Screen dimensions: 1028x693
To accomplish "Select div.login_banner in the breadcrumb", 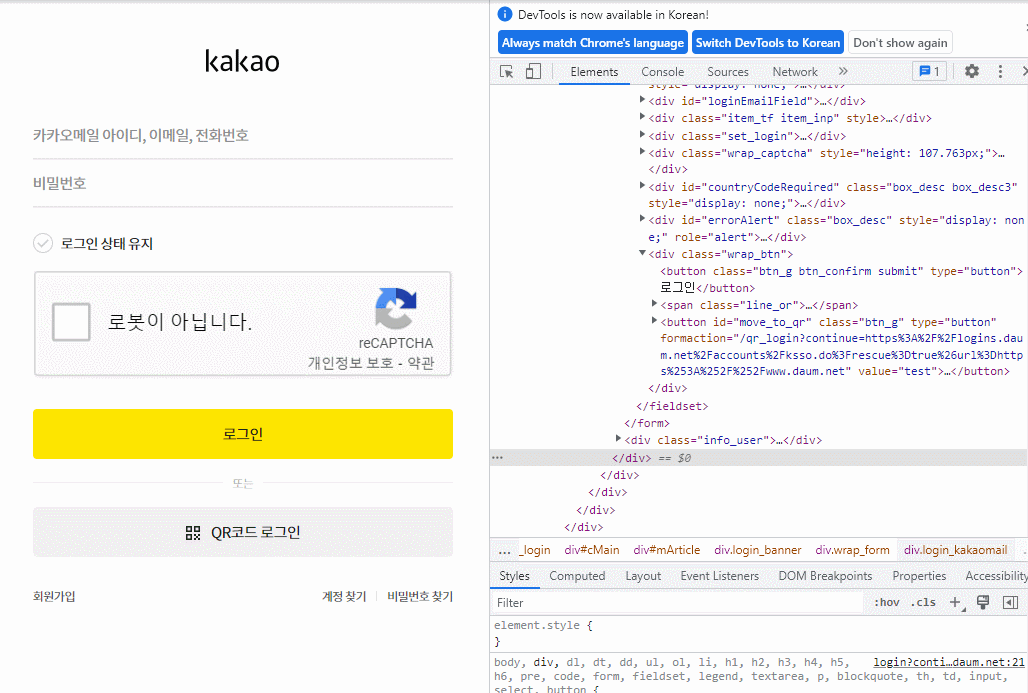I will (x=757, y=550).
